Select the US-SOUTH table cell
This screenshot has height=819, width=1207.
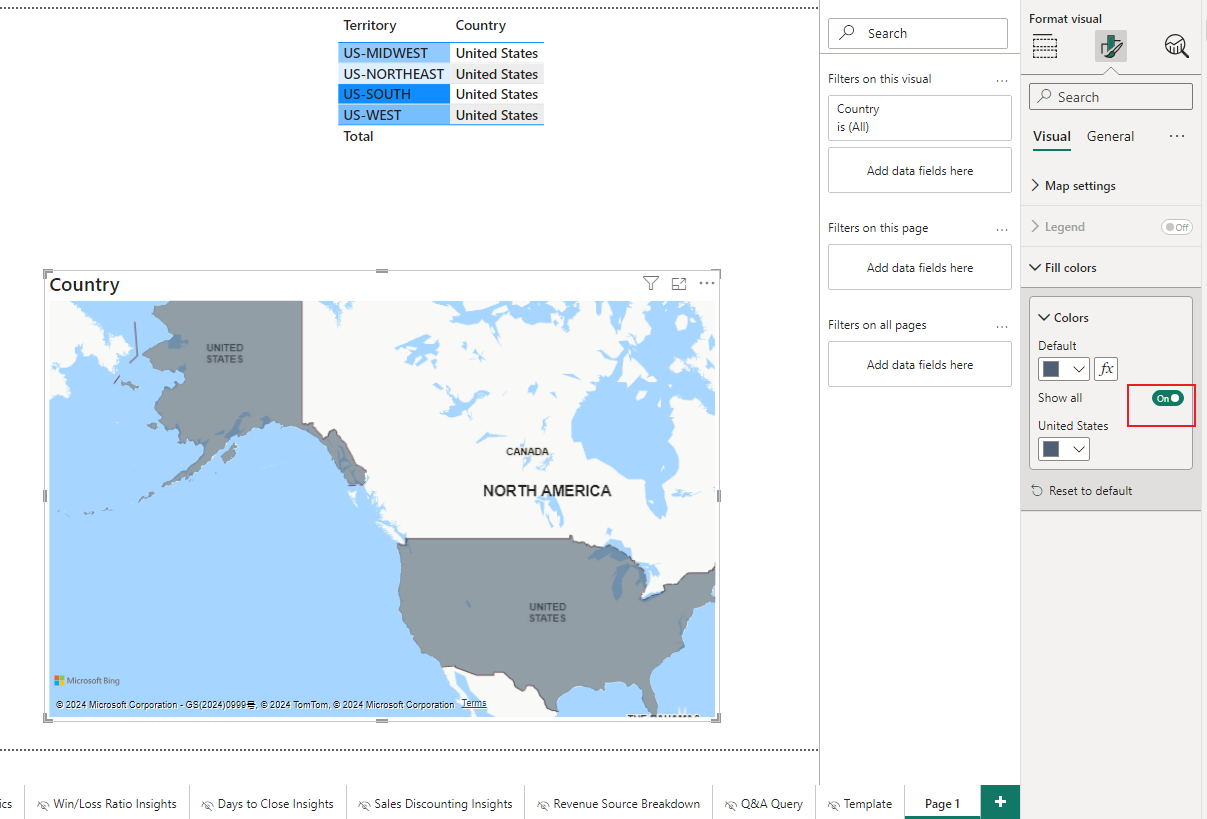394,94
